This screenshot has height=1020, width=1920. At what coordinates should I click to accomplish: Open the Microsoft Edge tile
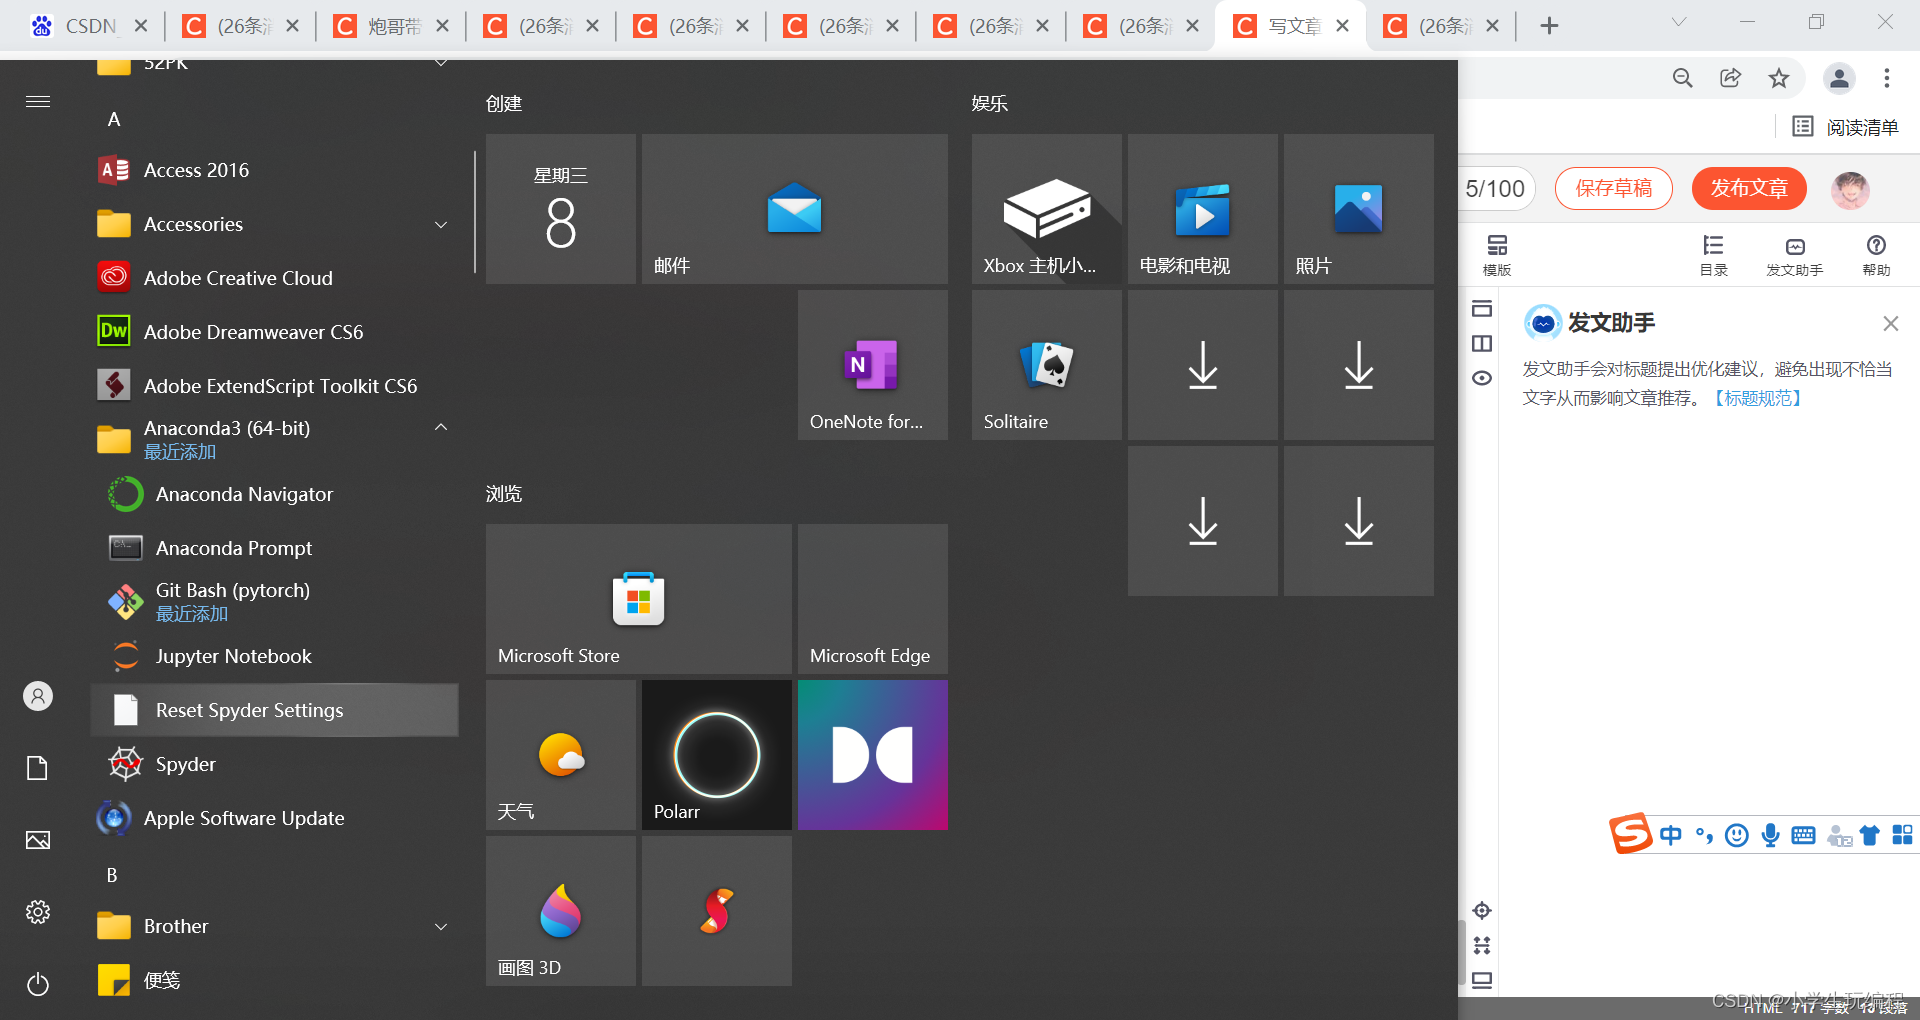coord(873,599)
